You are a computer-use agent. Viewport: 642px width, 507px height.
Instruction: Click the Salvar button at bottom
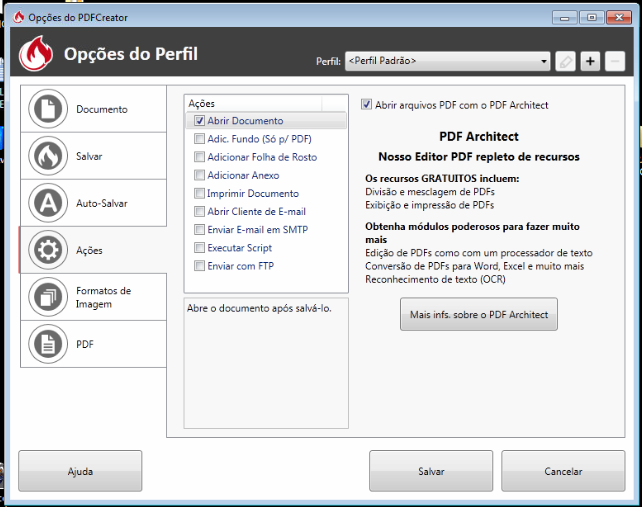click(431, 471)
